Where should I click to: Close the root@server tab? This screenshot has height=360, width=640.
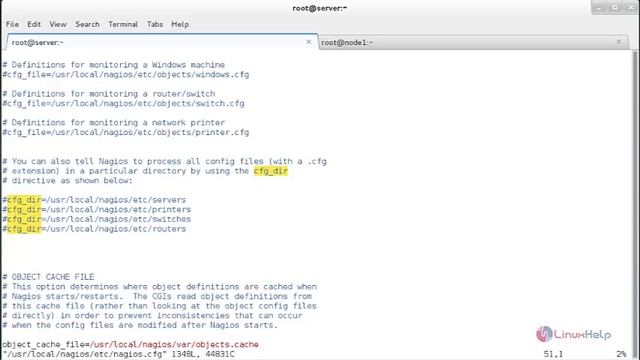point(309,42)
